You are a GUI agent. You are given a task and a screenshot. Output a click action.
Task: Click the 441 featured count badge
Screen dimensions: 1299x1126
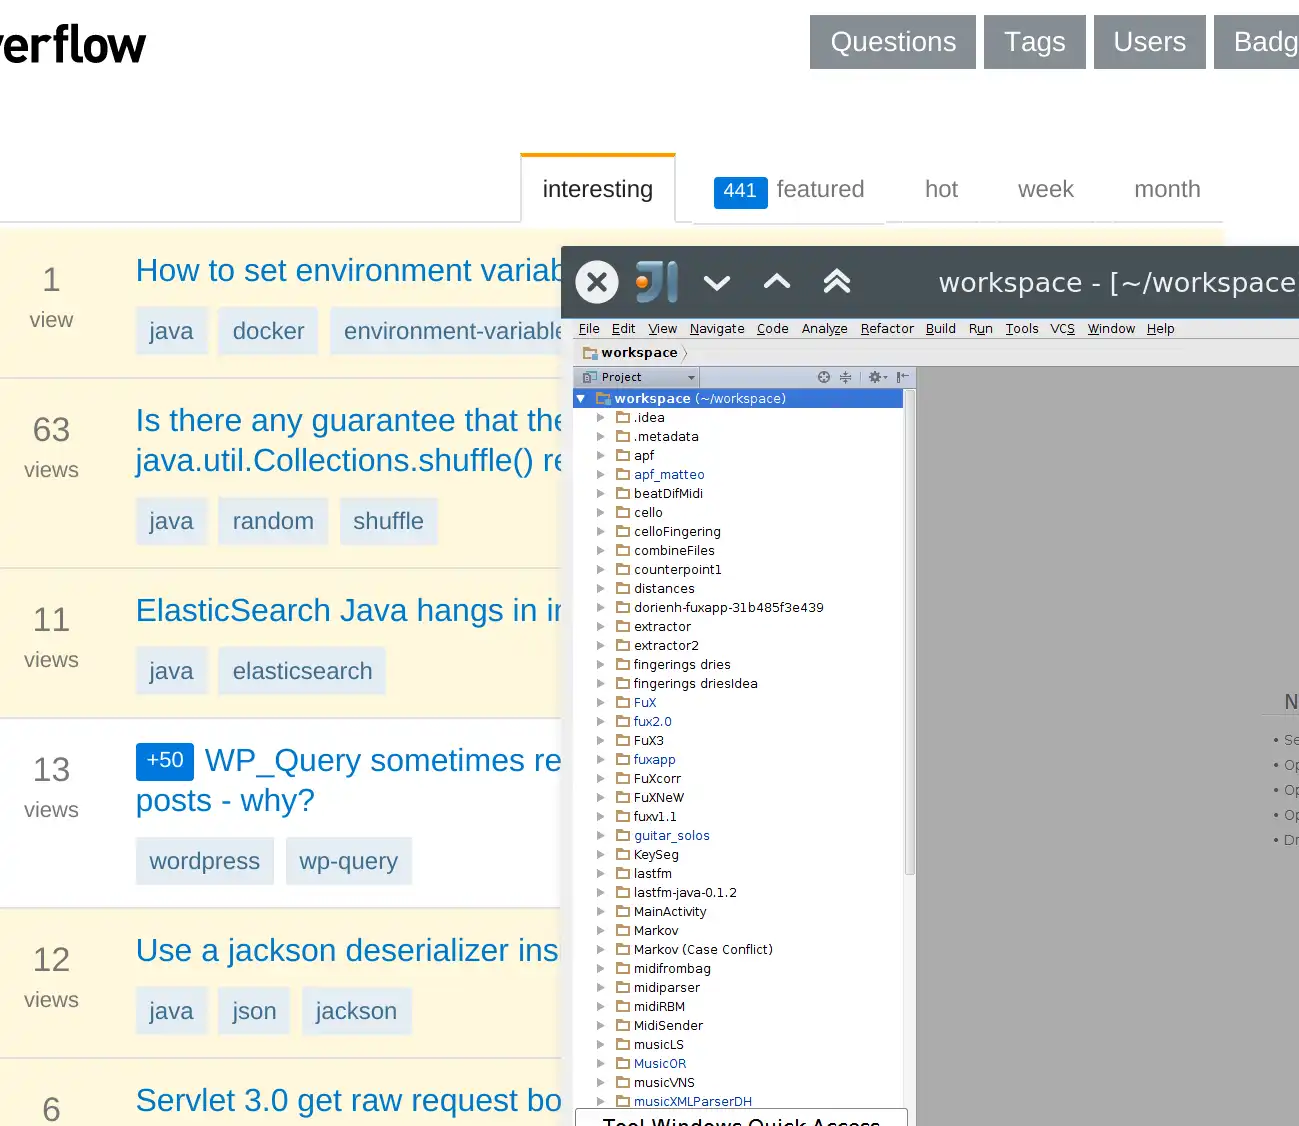(740, 192)
